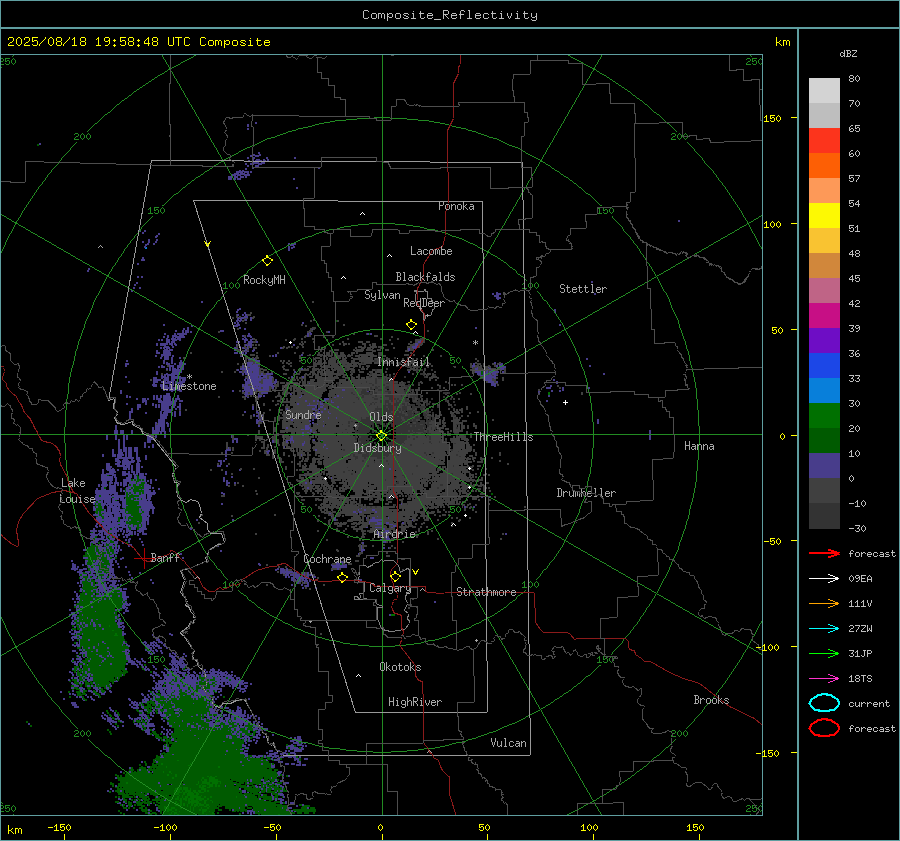Click the Airdrie city label
900x841 pixels.
pos(394,534)
